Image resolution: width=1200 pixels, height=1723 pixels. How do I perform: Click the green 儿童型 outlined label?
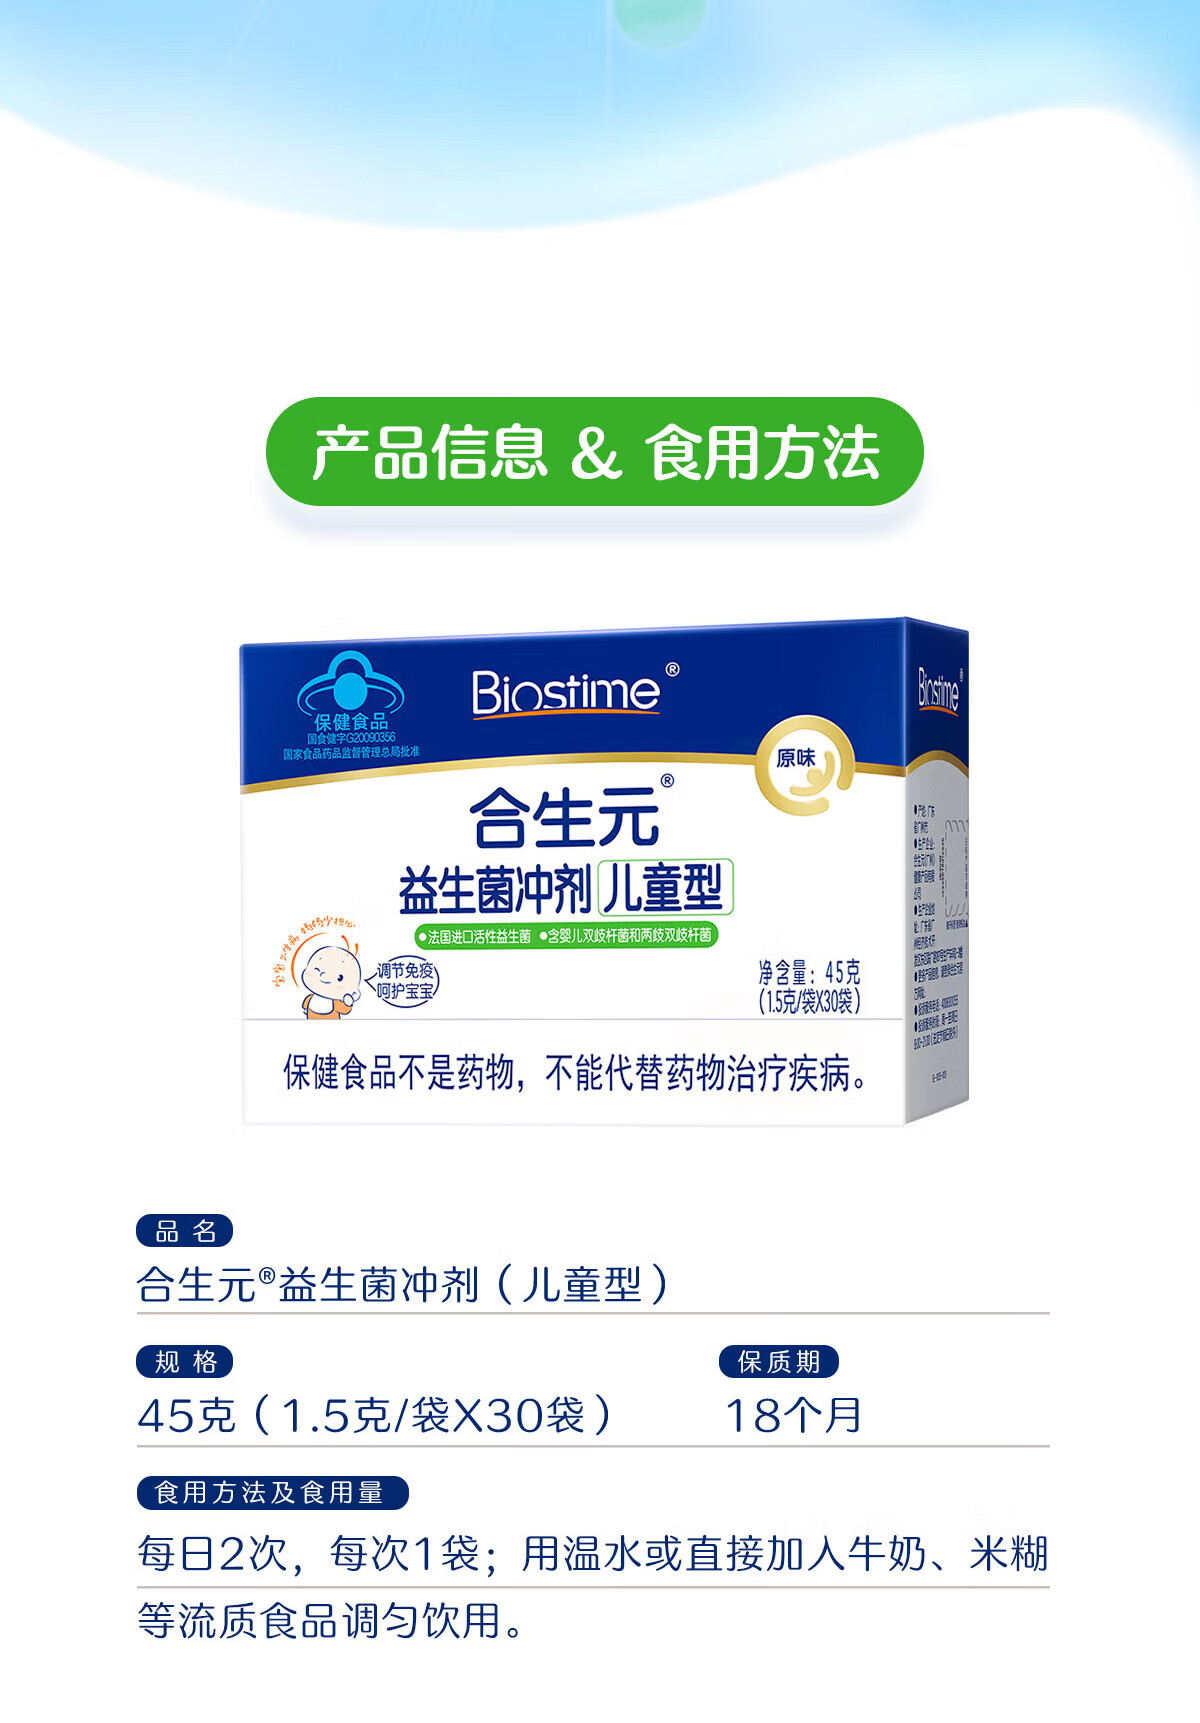(x=665, y=888)
